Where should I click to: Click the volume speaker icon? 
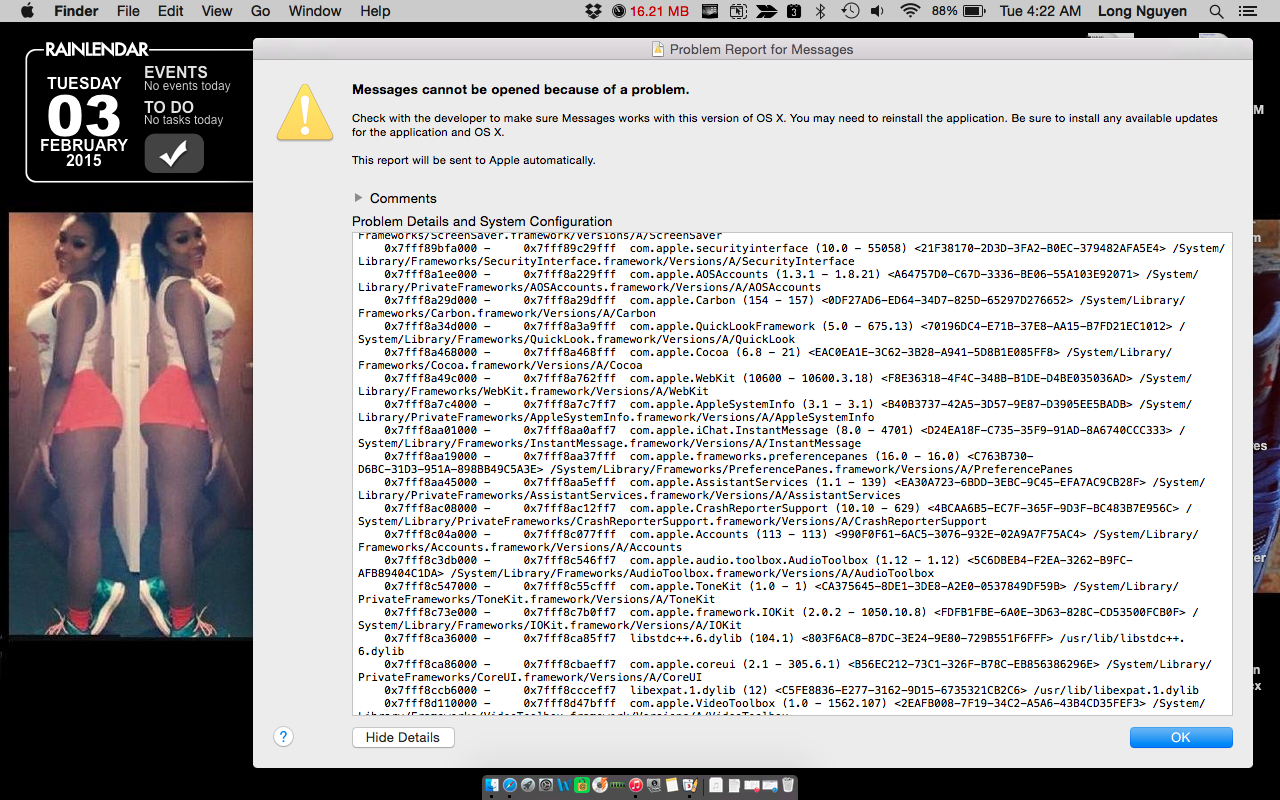click(x=877, y=11)
